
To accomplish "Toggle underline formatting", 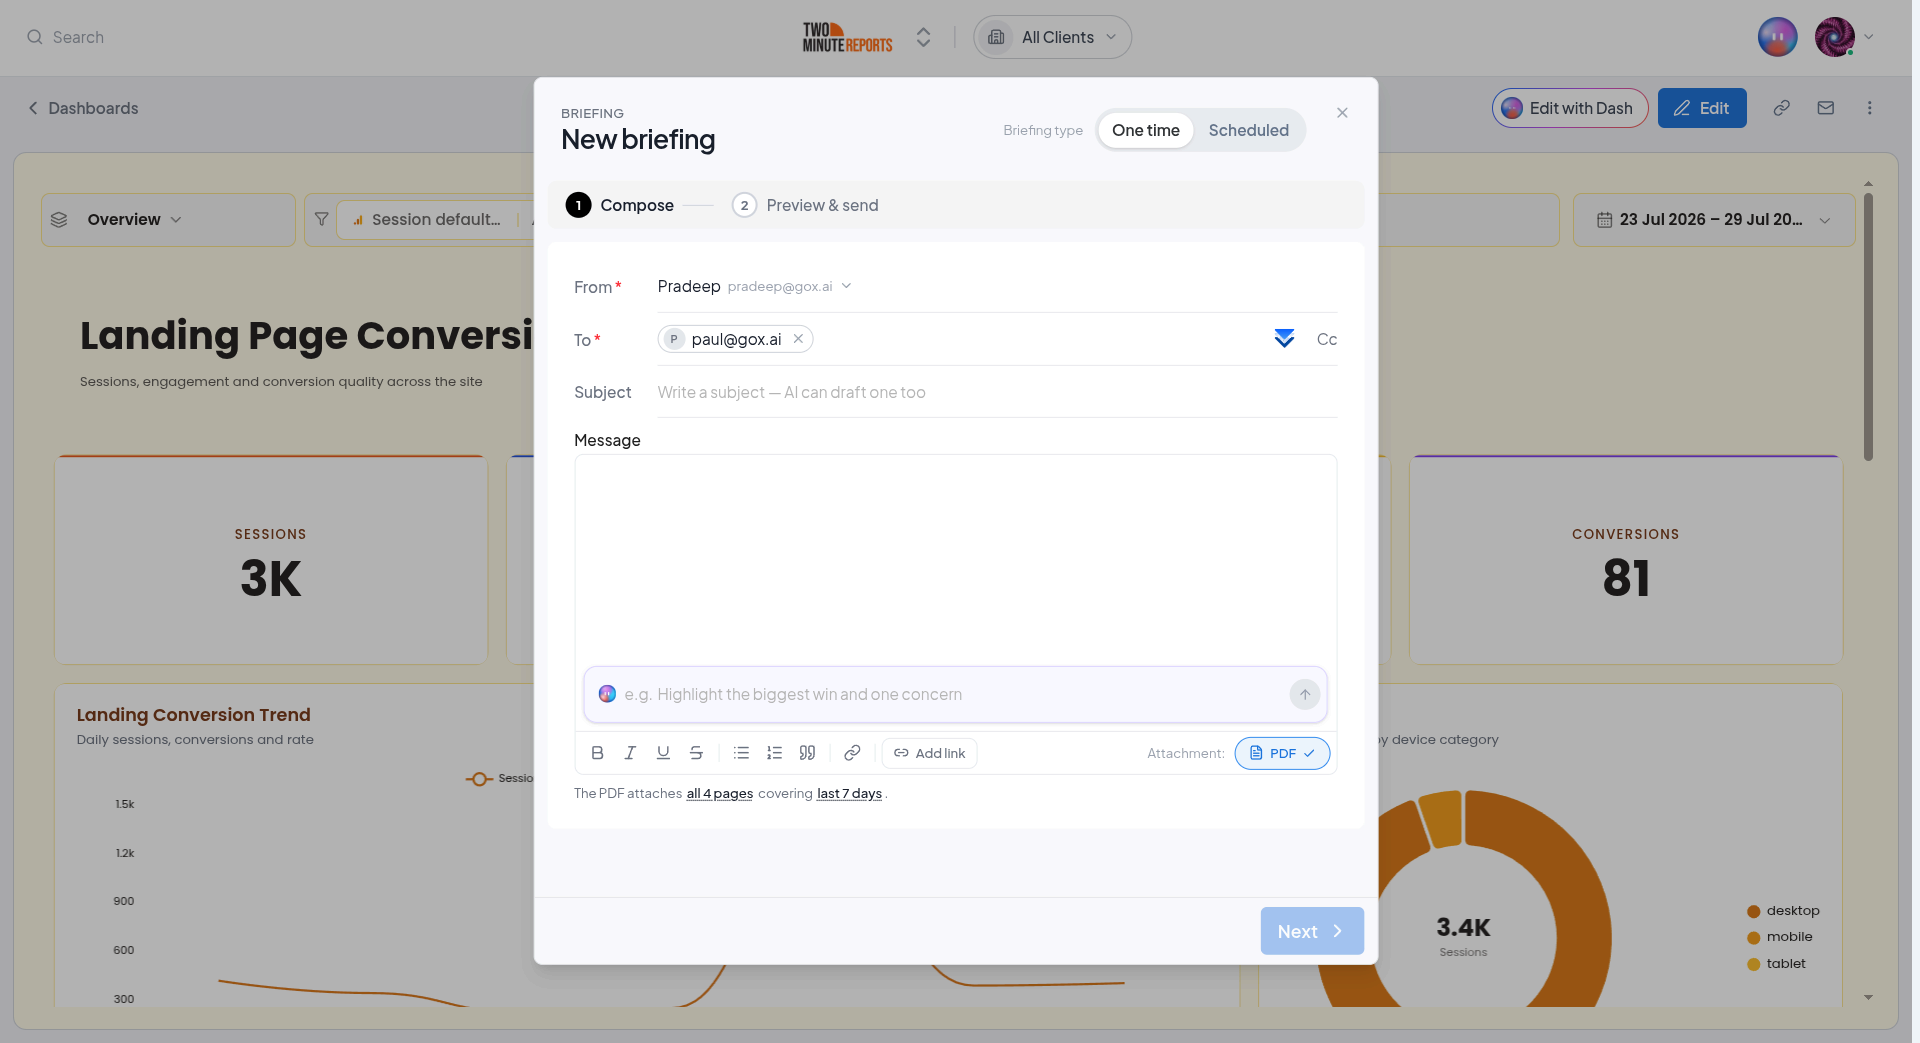I will click(663, 753).
